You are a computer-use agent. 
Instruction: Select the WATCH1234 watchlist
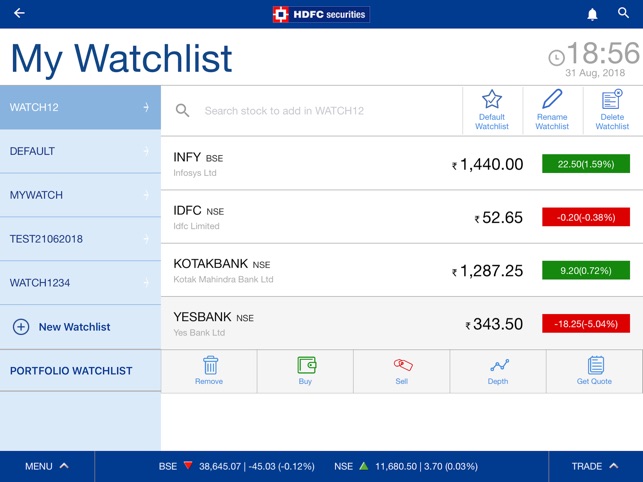click(x=80, y=283)
